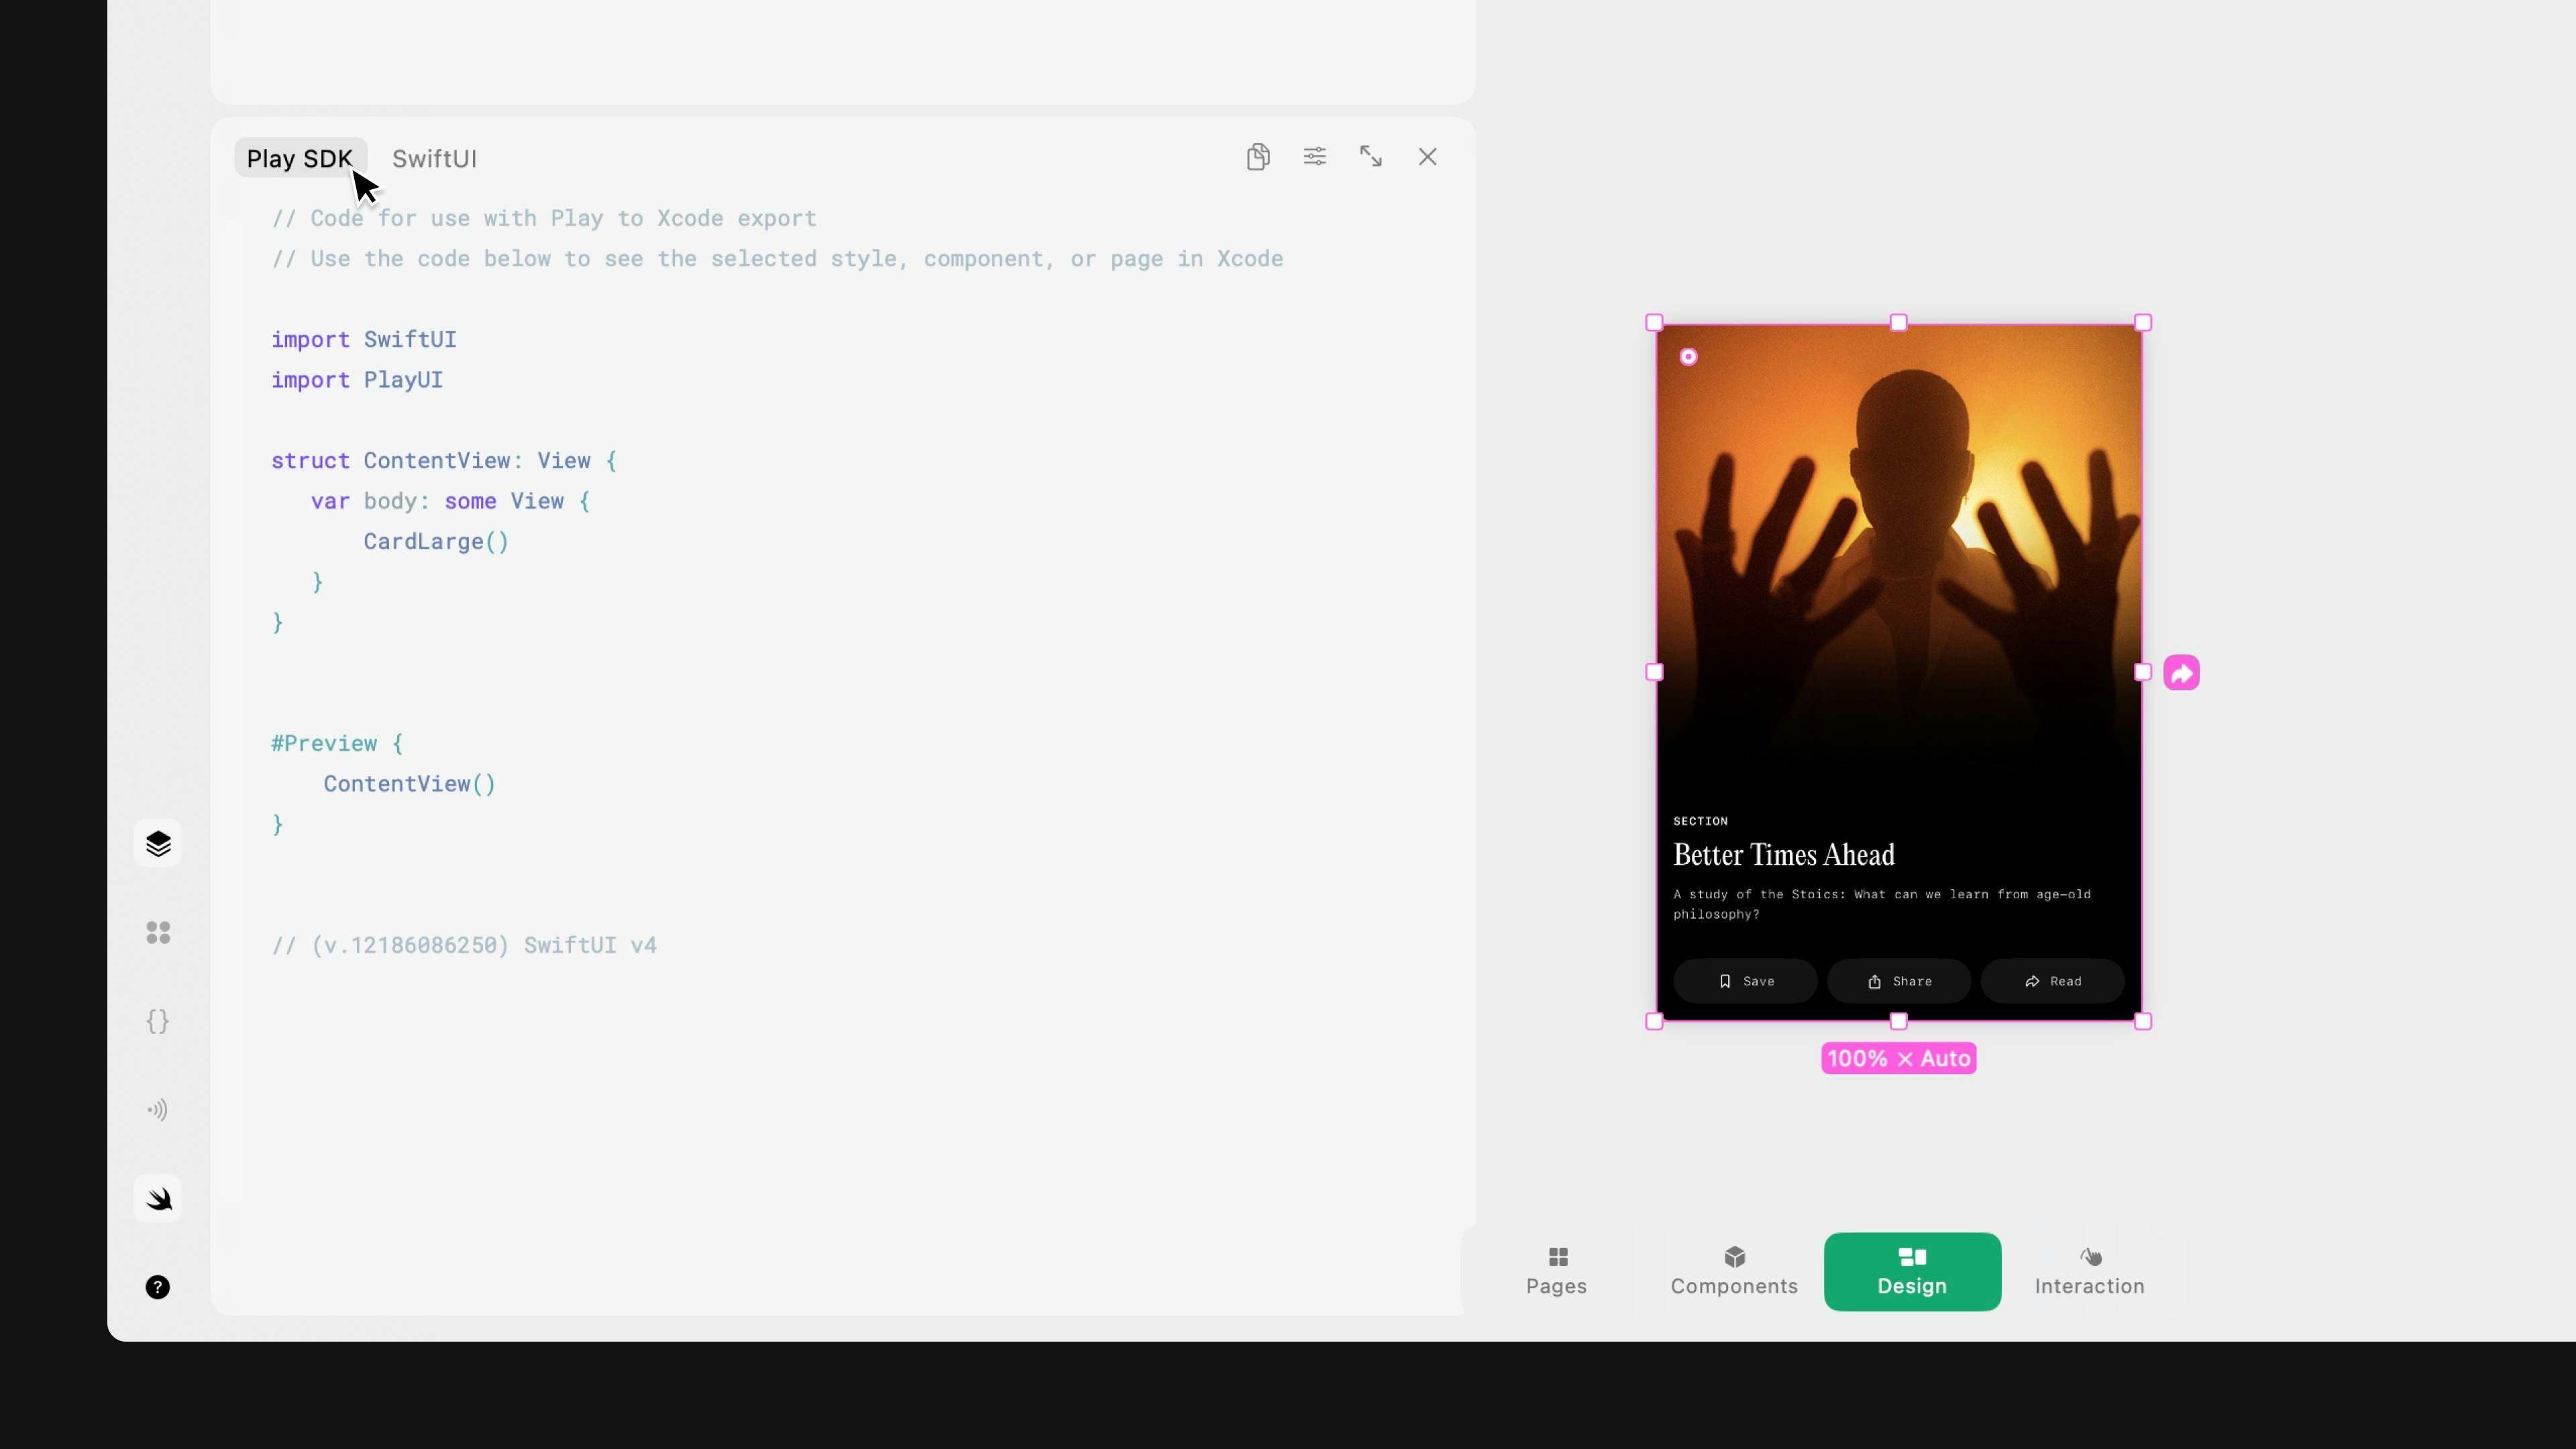The image size is (2576, 1449).
Task: Open the layers panel icon
Action: pos(158,844)
